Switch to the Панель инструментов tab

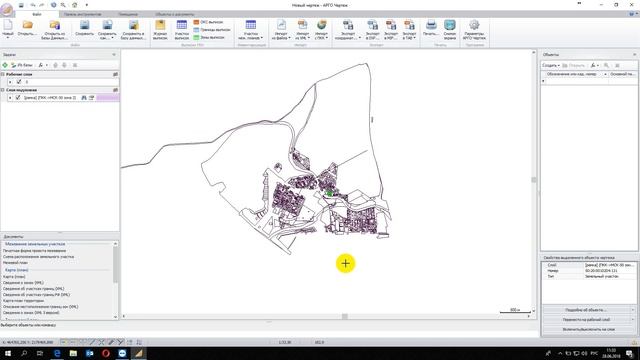pyautogui.click(x=82, y=14)
